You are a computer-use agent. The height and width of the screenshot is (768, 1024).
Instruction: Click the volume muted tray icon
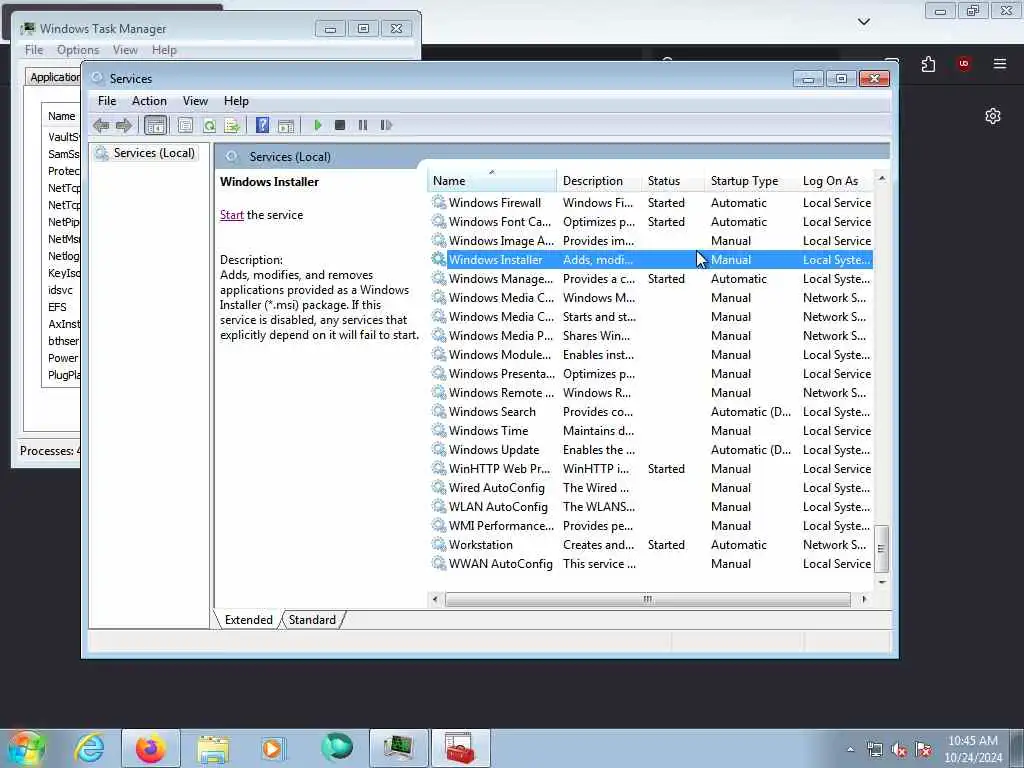(899, 750)
